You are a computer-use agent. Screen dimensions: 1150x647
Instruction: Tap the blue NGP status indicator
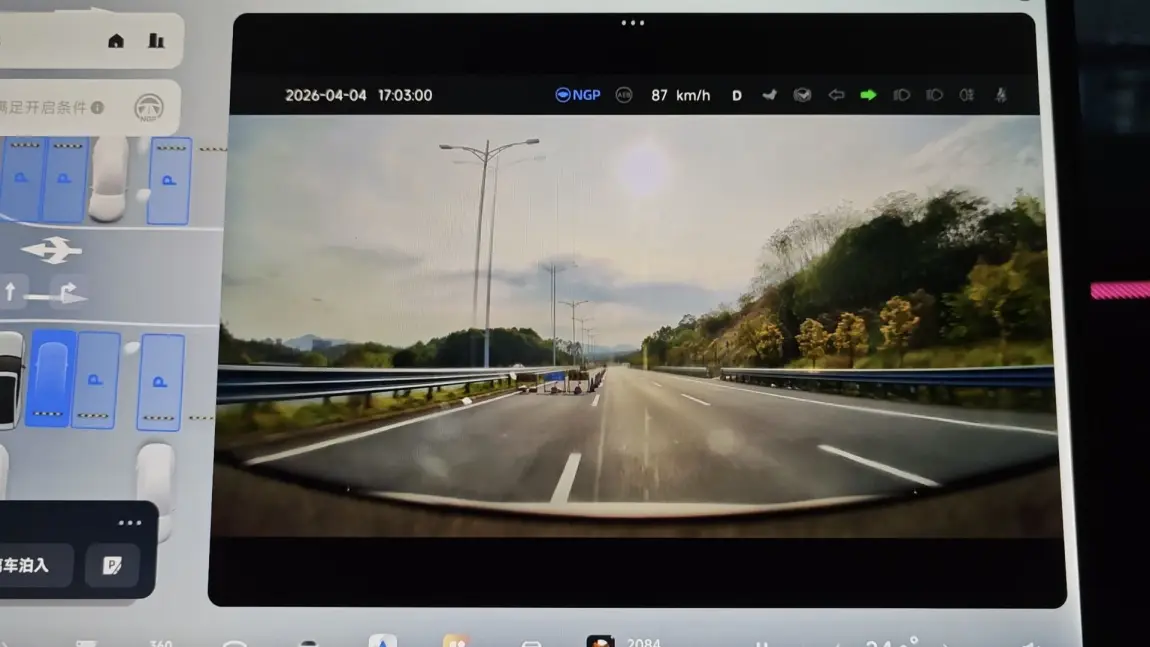[577, 95]
